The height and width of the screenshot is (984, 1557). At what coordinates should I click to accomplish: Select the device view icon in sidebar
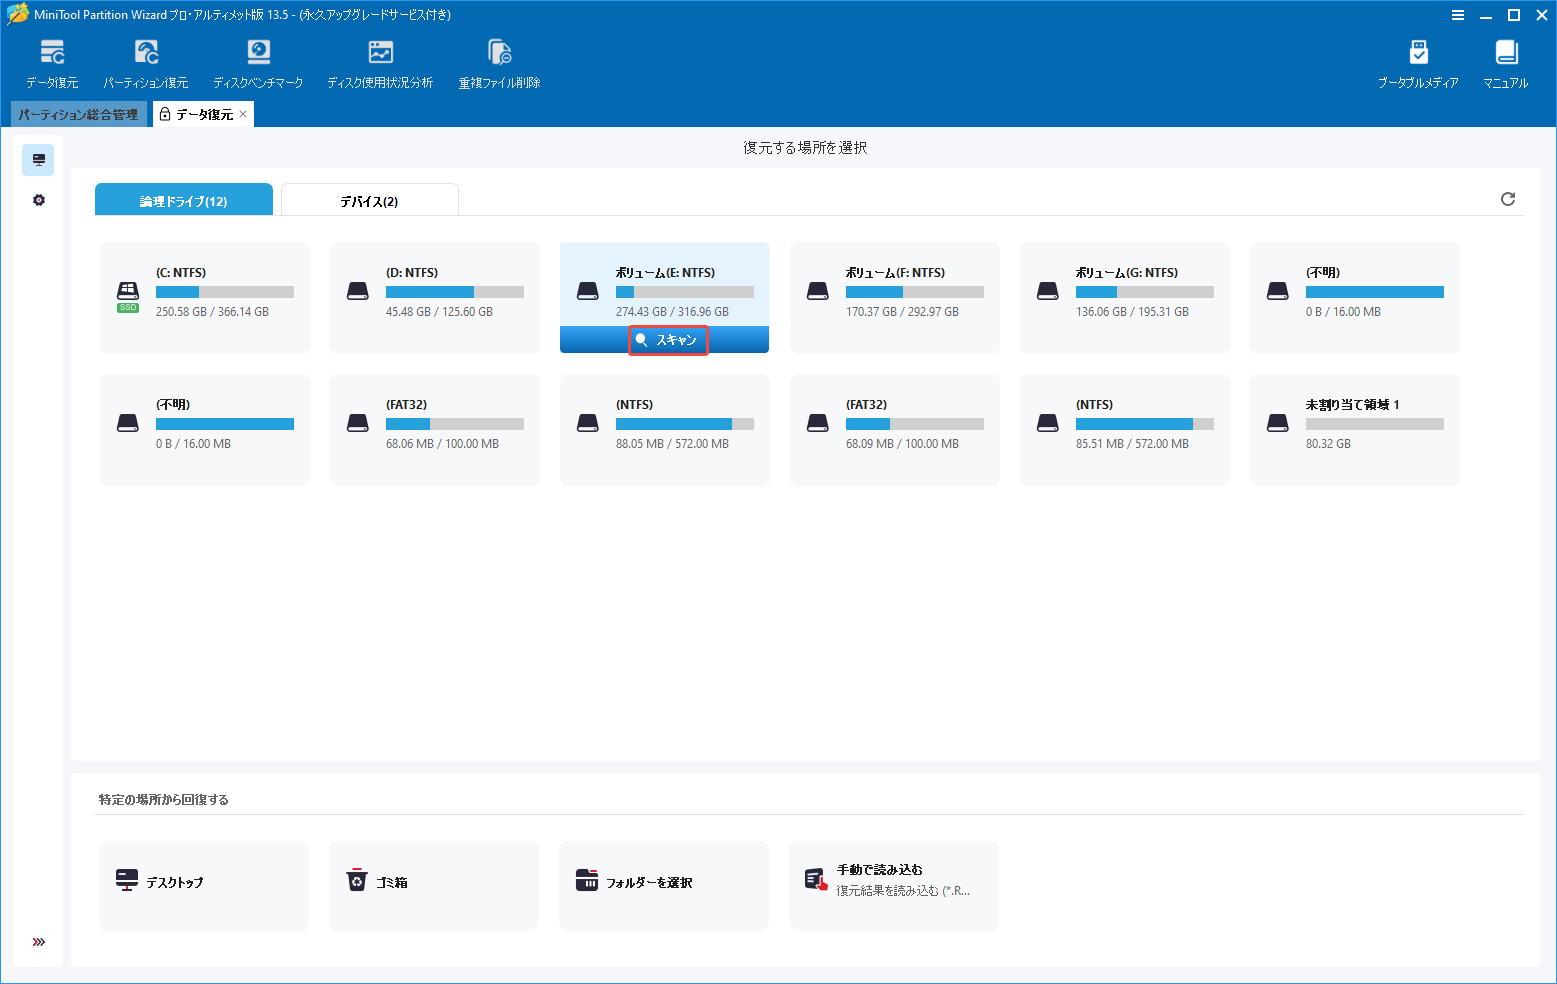(x=38, y=159)
